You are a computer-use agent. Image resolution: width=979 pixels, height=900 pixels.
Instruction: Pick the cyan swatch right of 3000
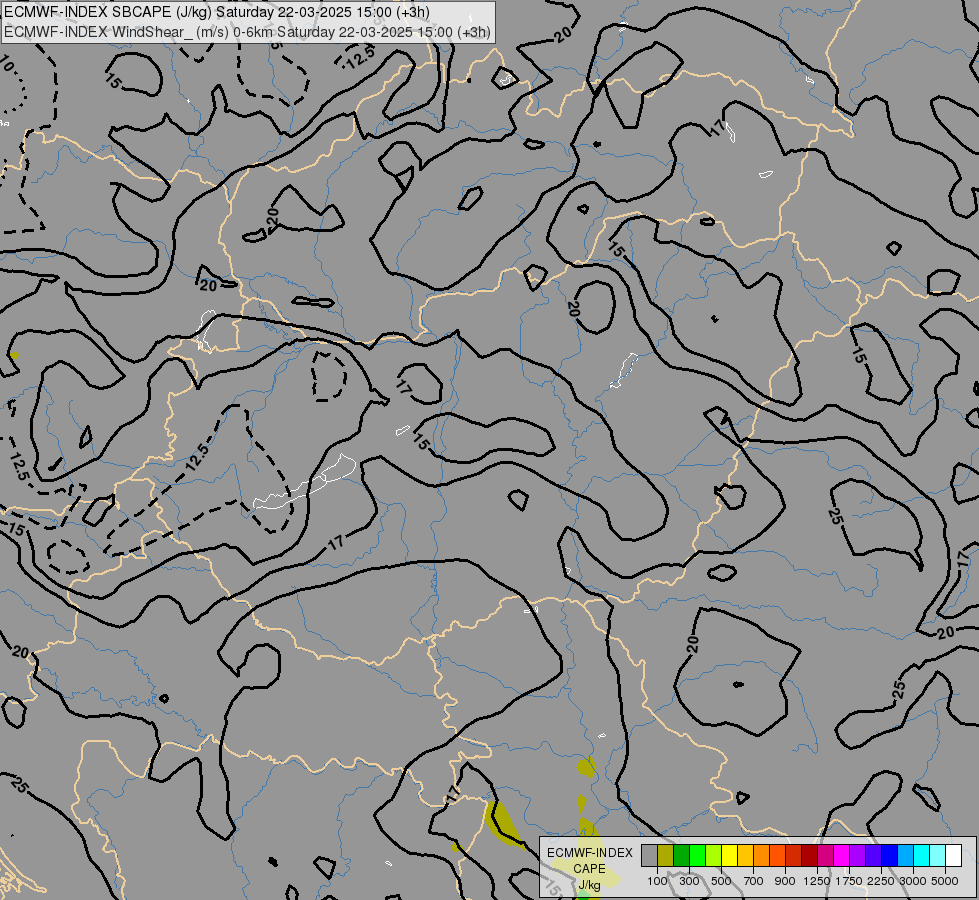pos(922,856)
